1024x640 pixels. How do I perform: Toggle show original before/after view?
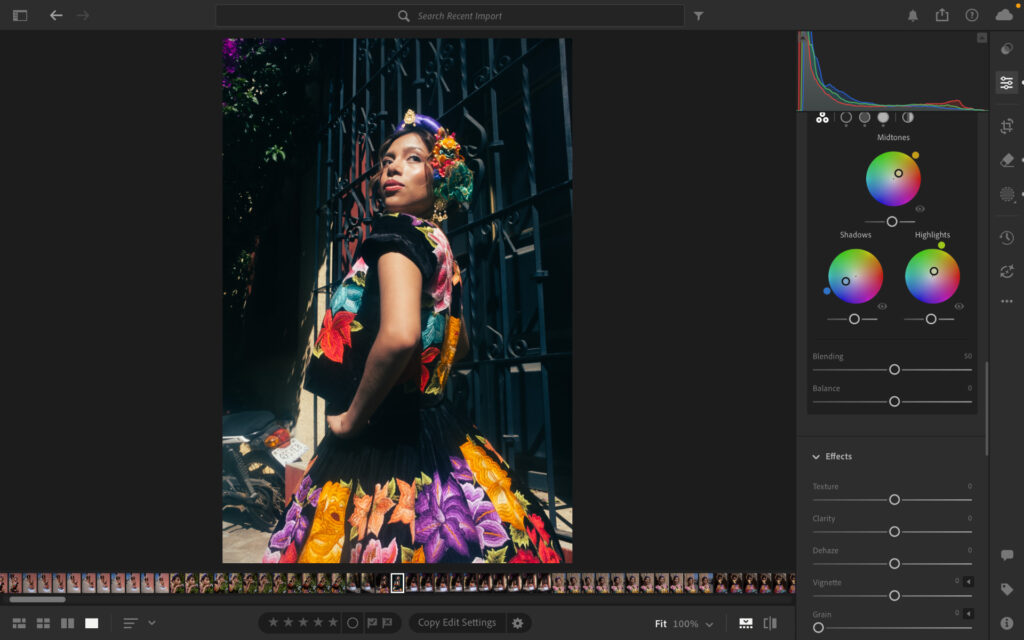pyautogui.click(x=770, y=623)
